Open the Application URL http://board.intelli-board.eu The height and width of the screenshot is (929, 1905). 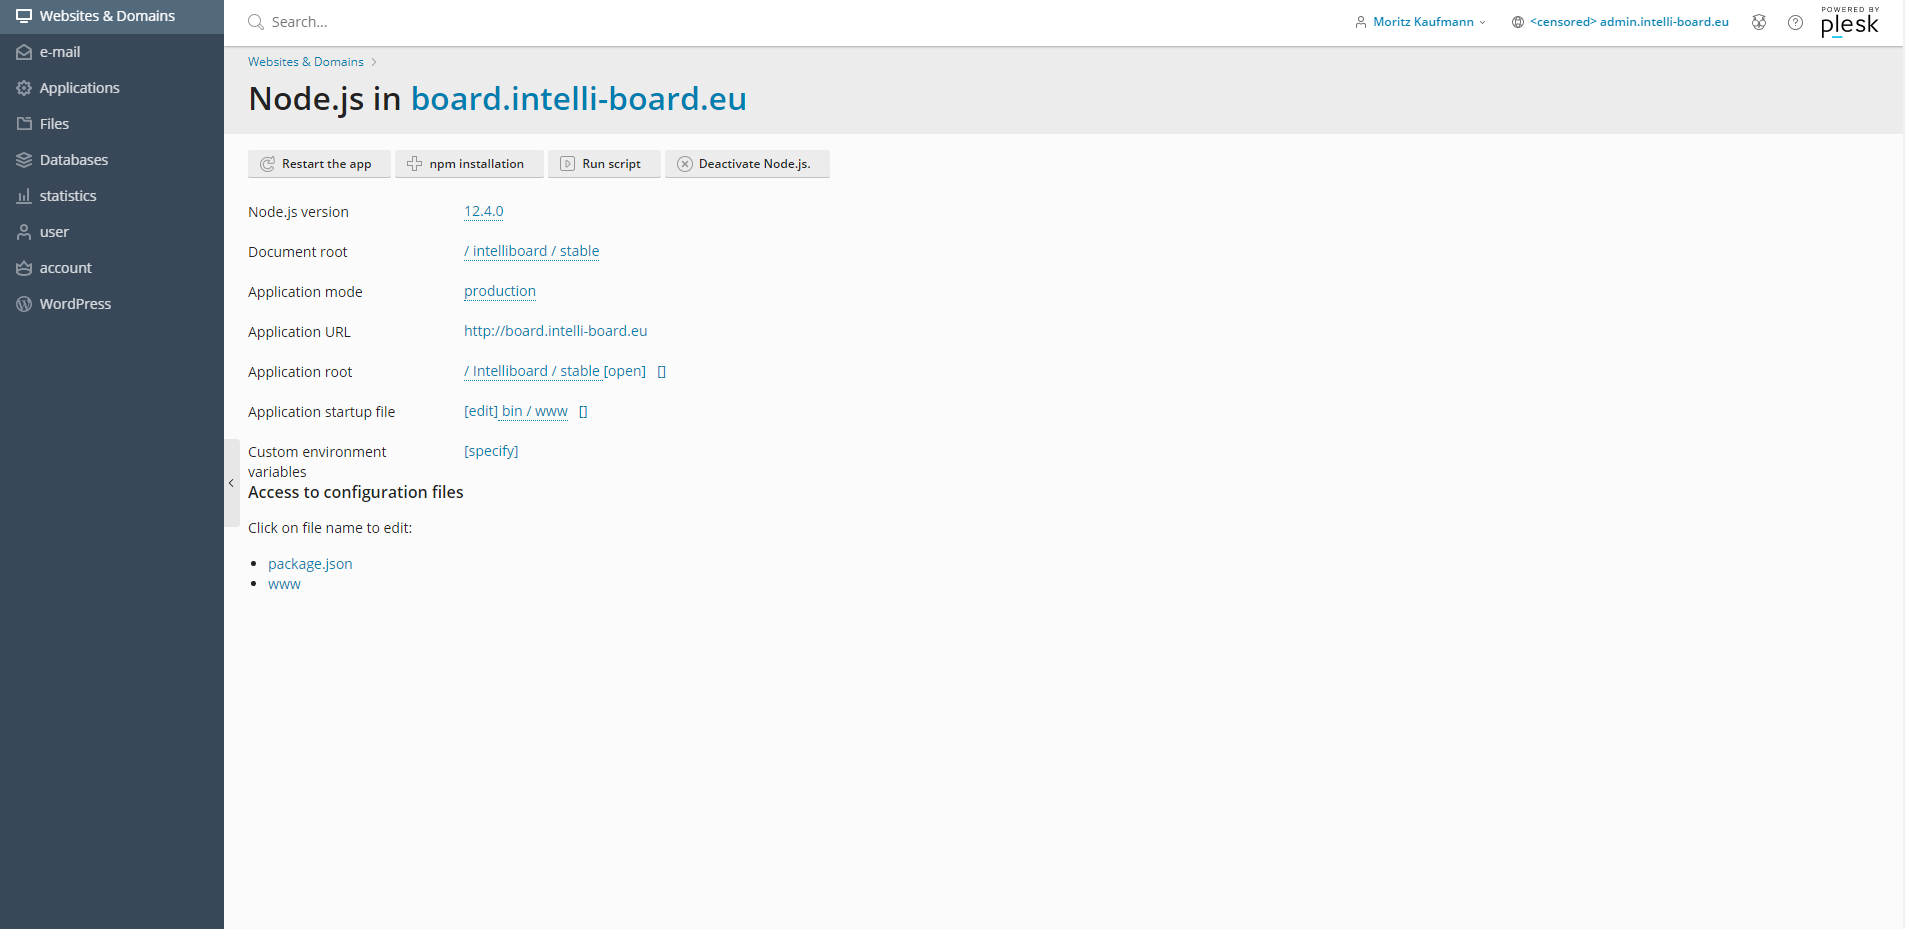click(x=556, y=331)
